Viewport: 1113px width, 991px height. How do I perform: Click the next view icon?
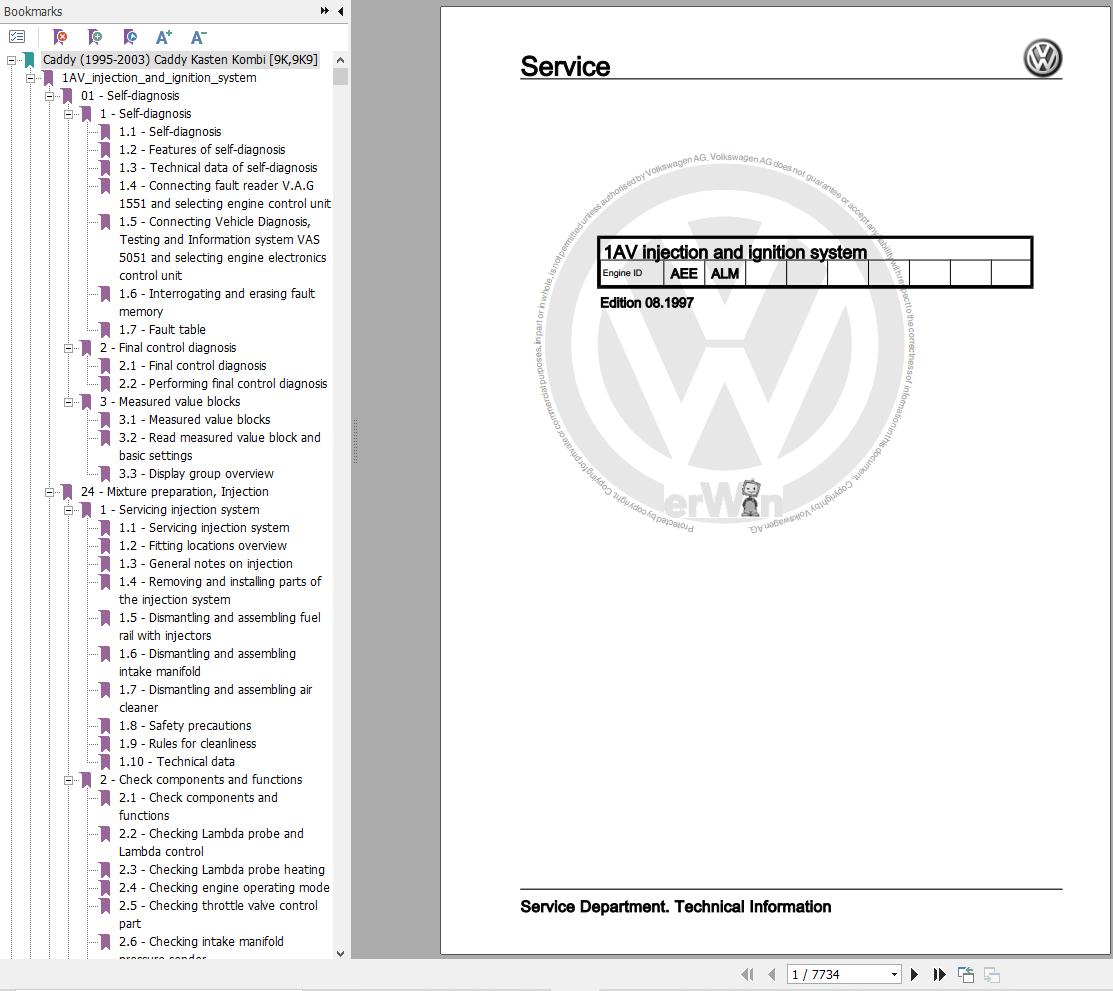point(992,975)
